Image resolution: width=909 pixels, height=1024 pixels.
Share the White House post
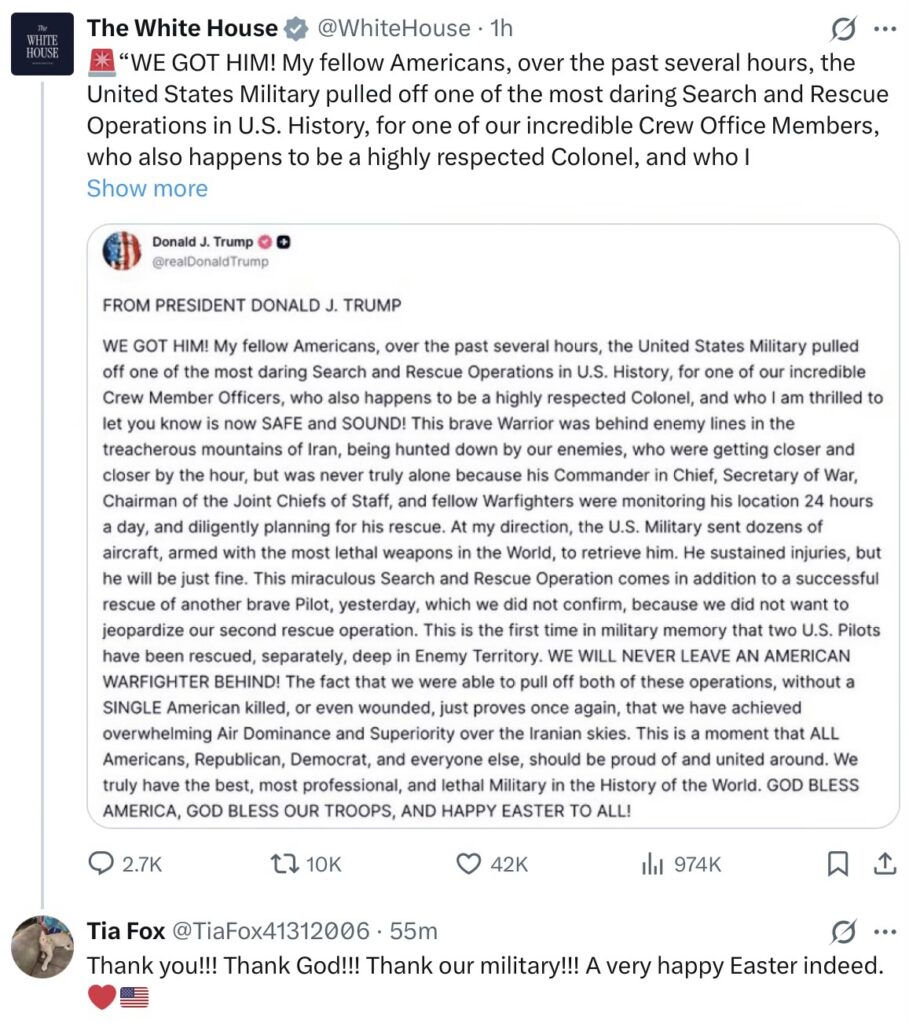tap(885, 864)
